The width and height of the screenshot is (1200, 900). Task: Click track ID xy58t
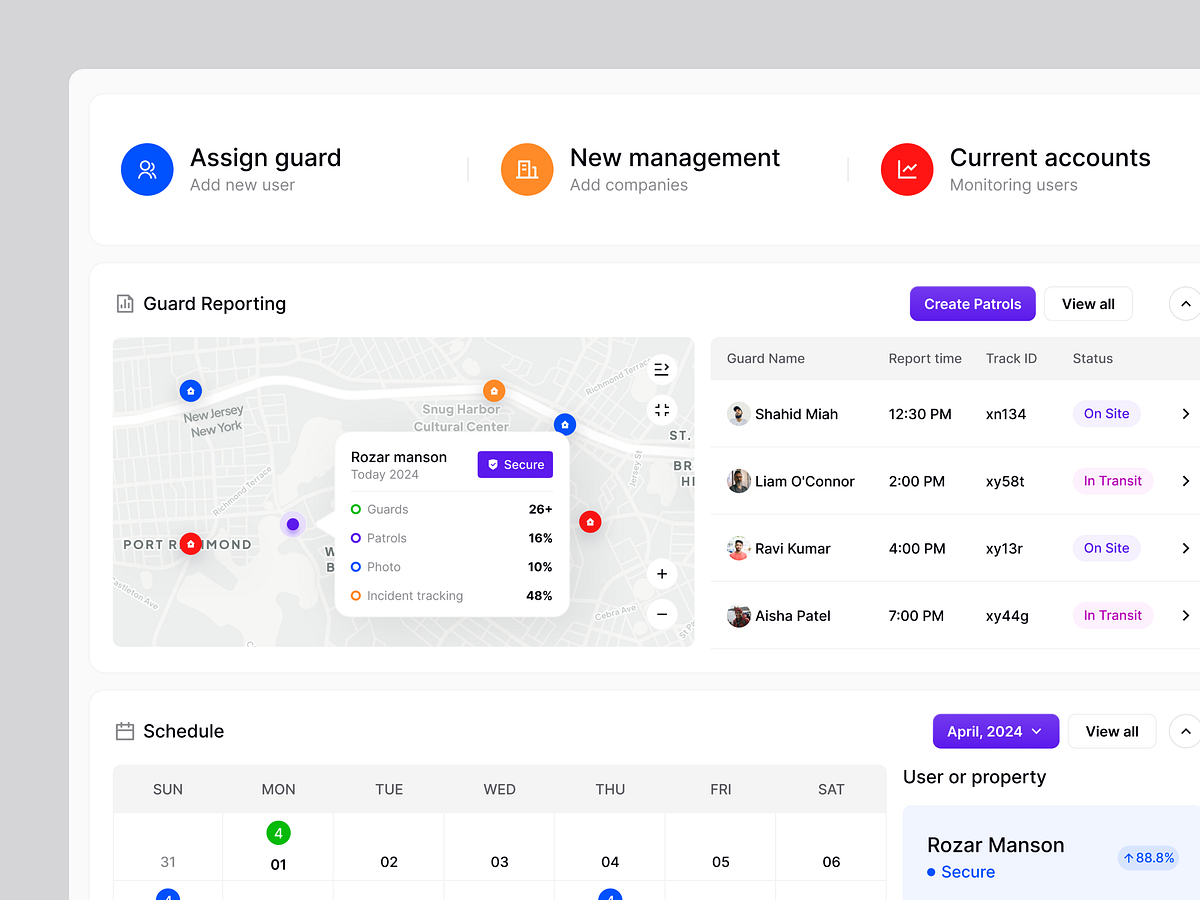pyautogui.click(x=1005, y=481)
